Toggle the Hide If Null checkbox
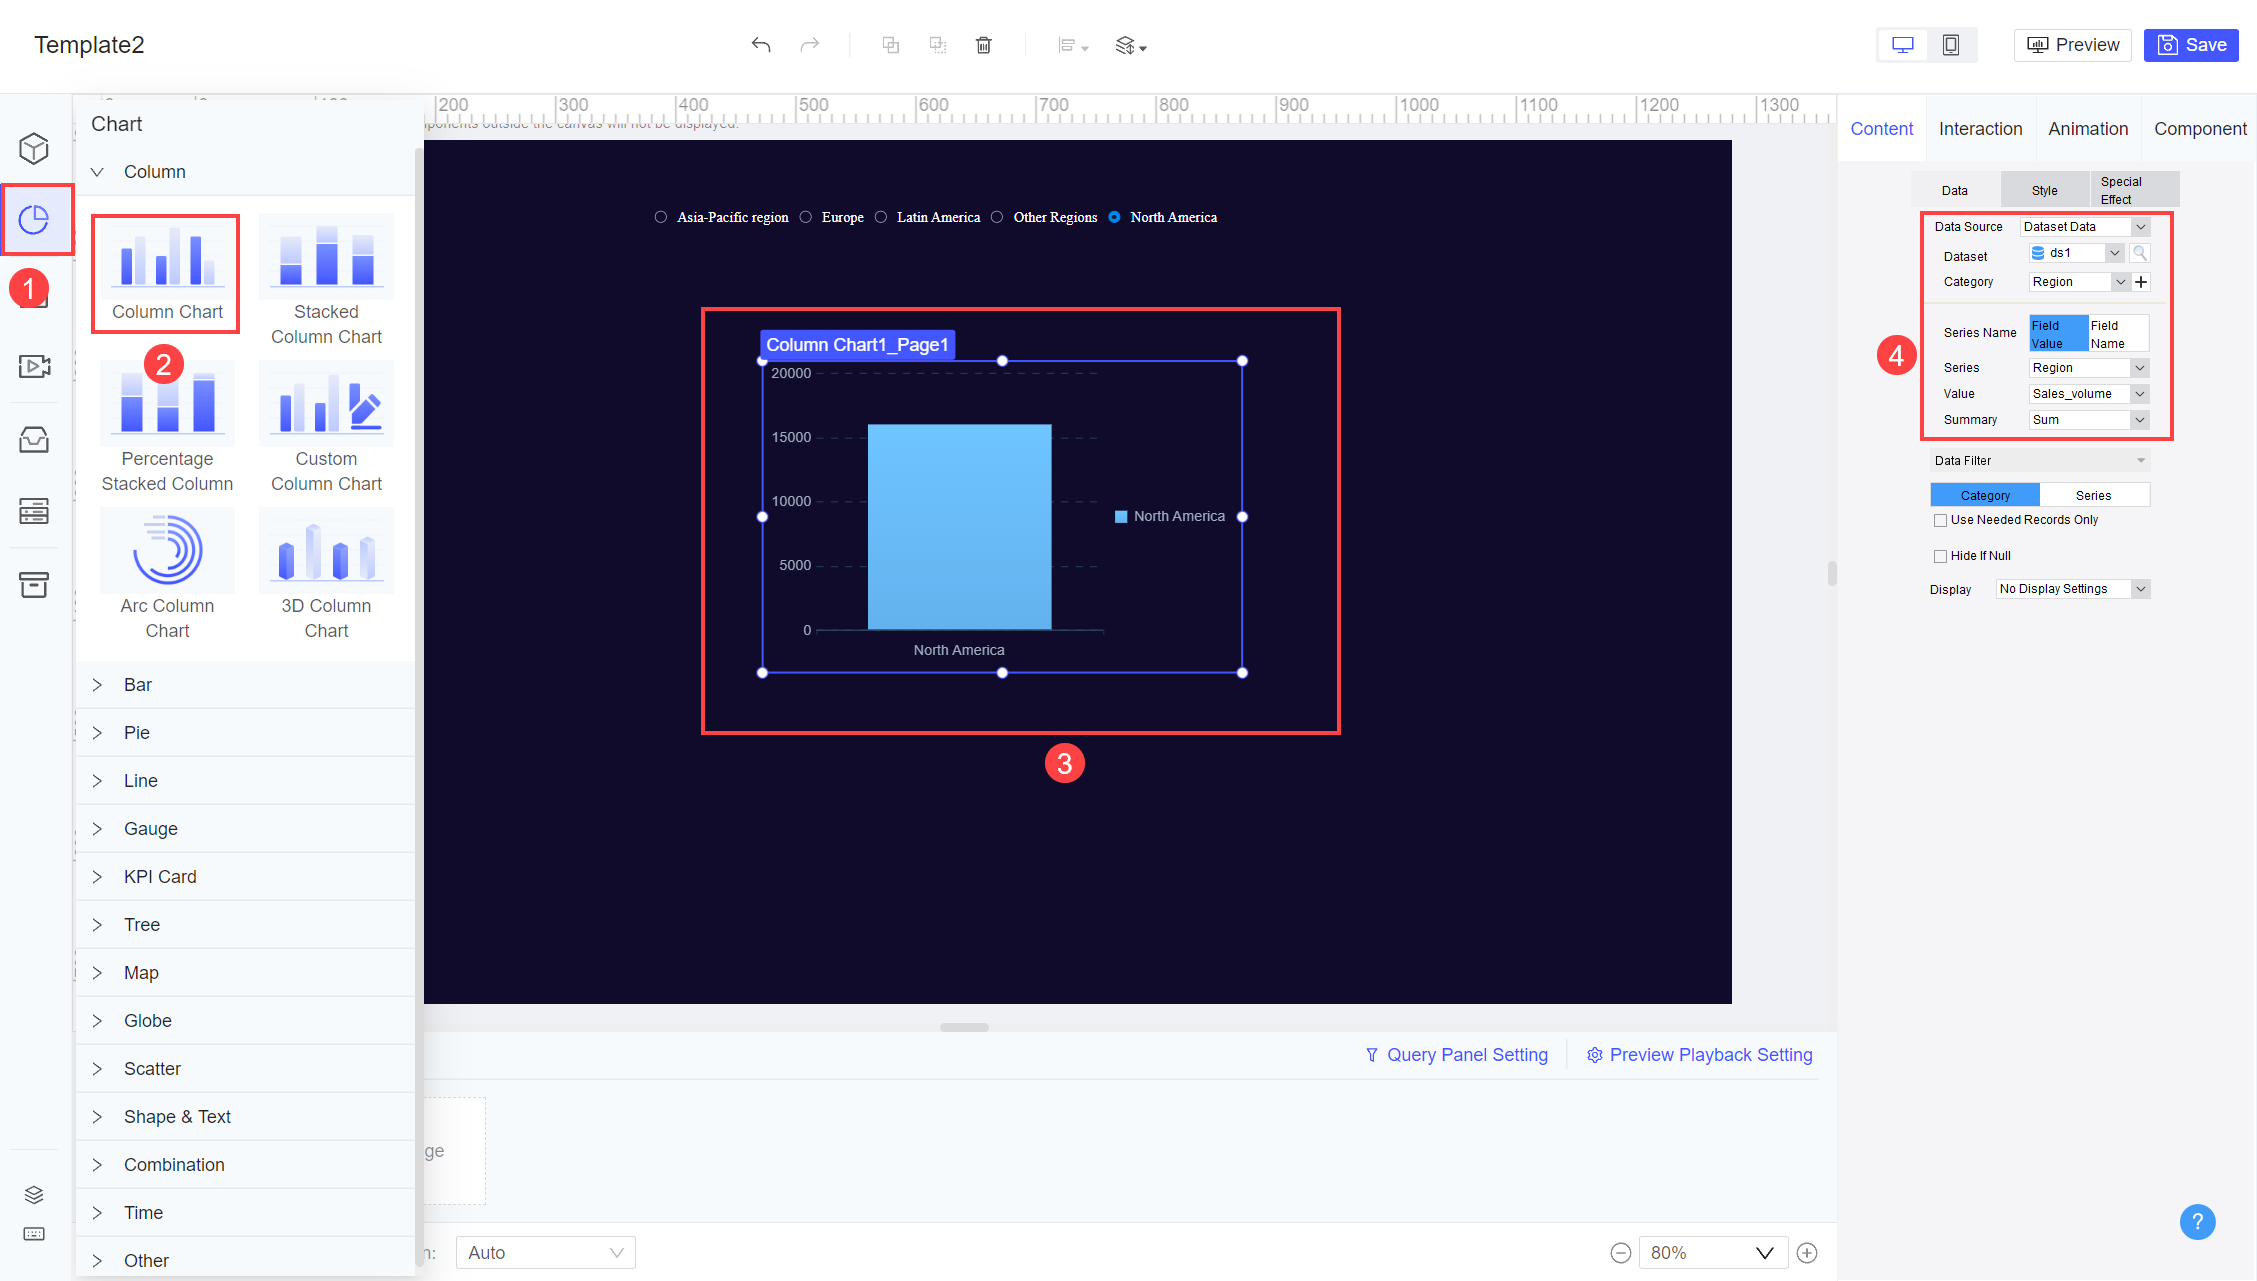This screenshot has height=1281, width=2257. point(1941,556)
